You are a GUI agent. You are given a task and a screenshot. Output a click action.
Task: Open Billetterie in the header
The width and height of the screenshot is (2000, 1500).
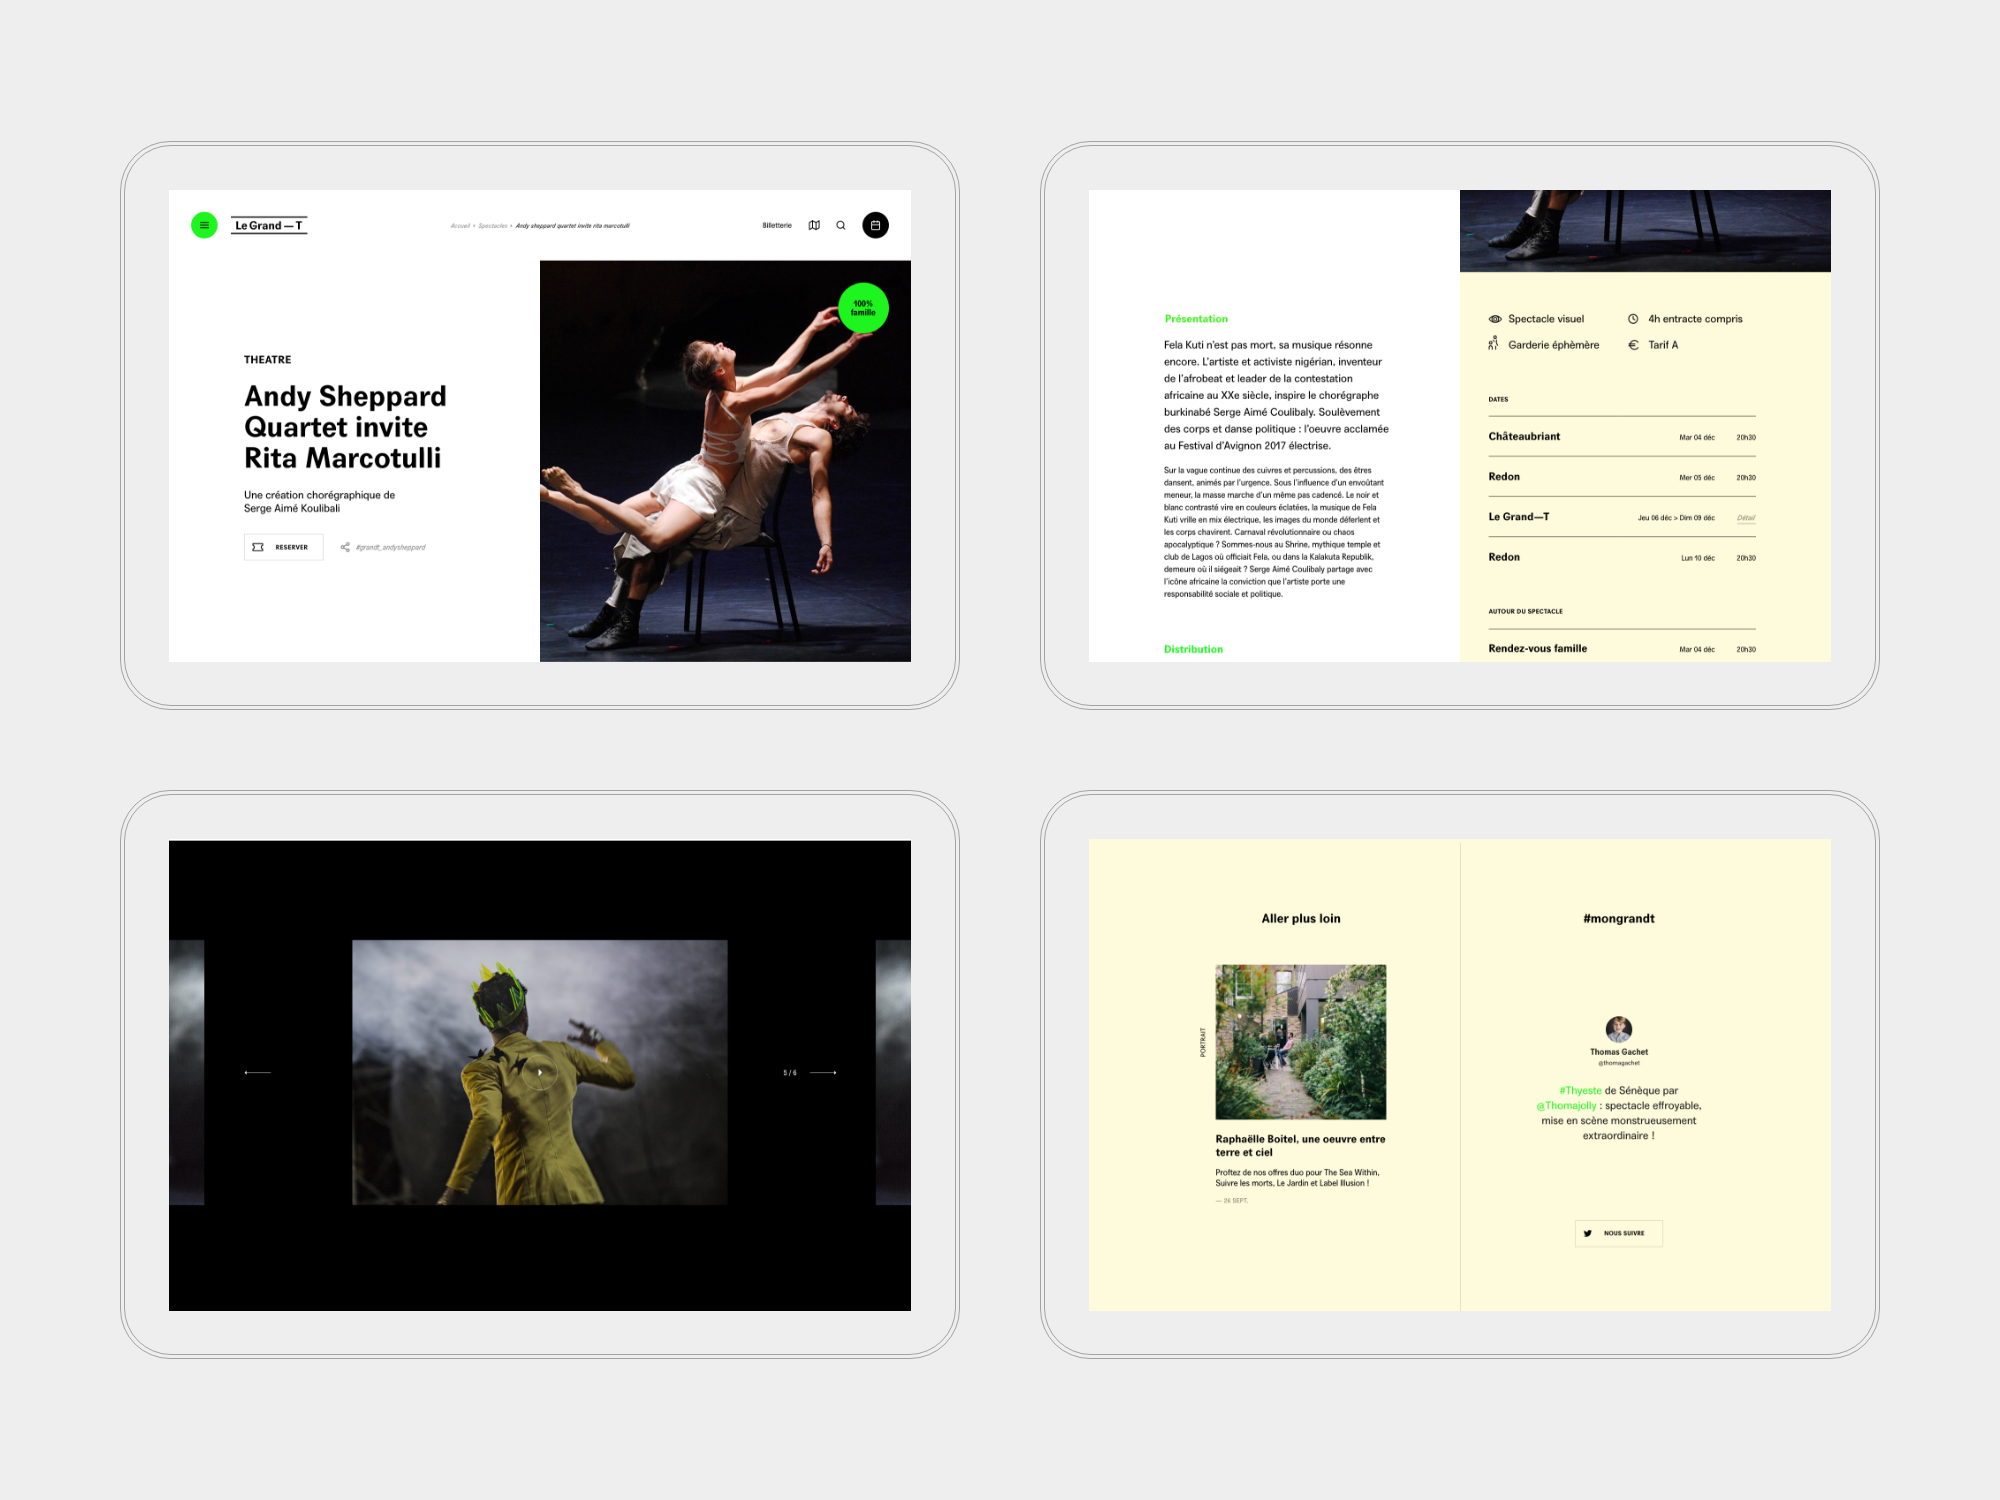click(x=776, y=225)
